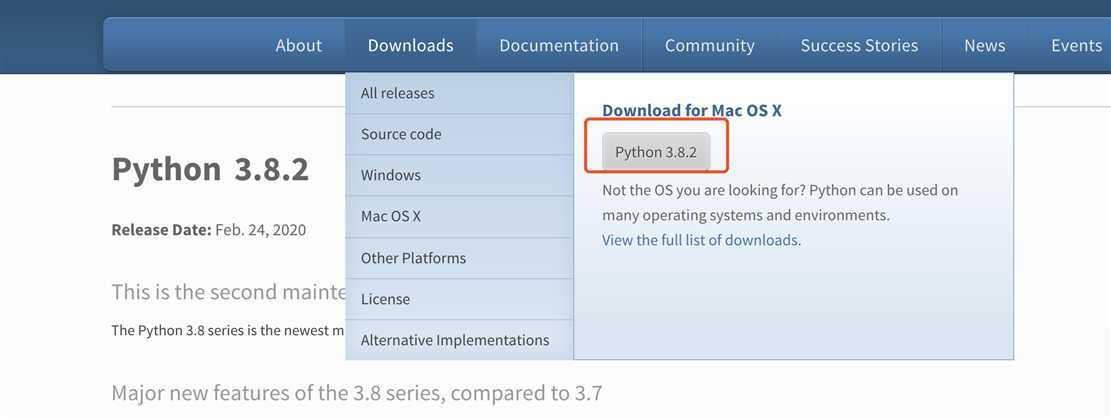Open the News nav menu
The height and width of the screenshot is (419, 1111).
coord(984,45)
